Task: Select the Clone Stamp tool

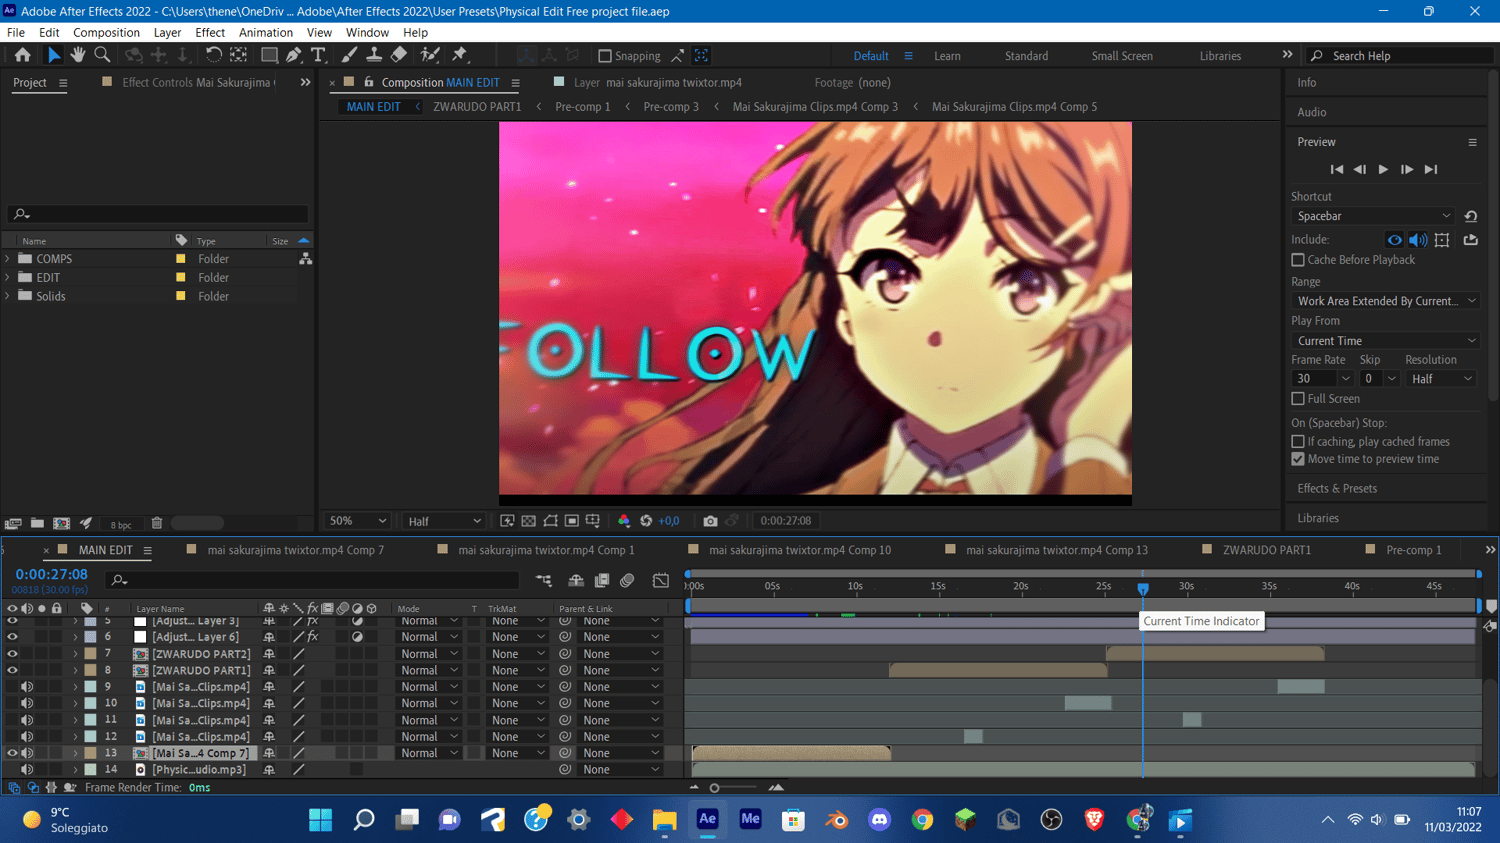Action: pyautogui.click(x=374, y=55)
